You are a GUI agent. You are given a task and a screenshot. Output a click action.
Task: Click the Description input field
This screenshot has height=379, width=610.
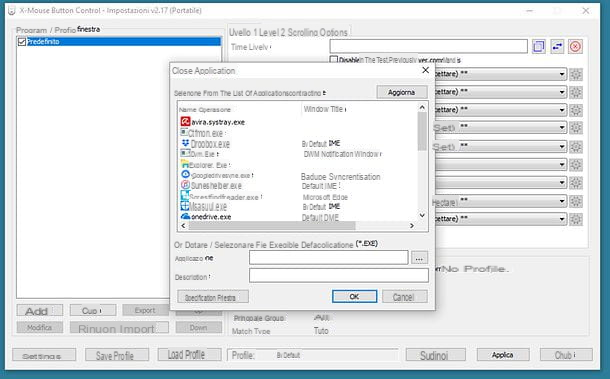click(339, 275)
